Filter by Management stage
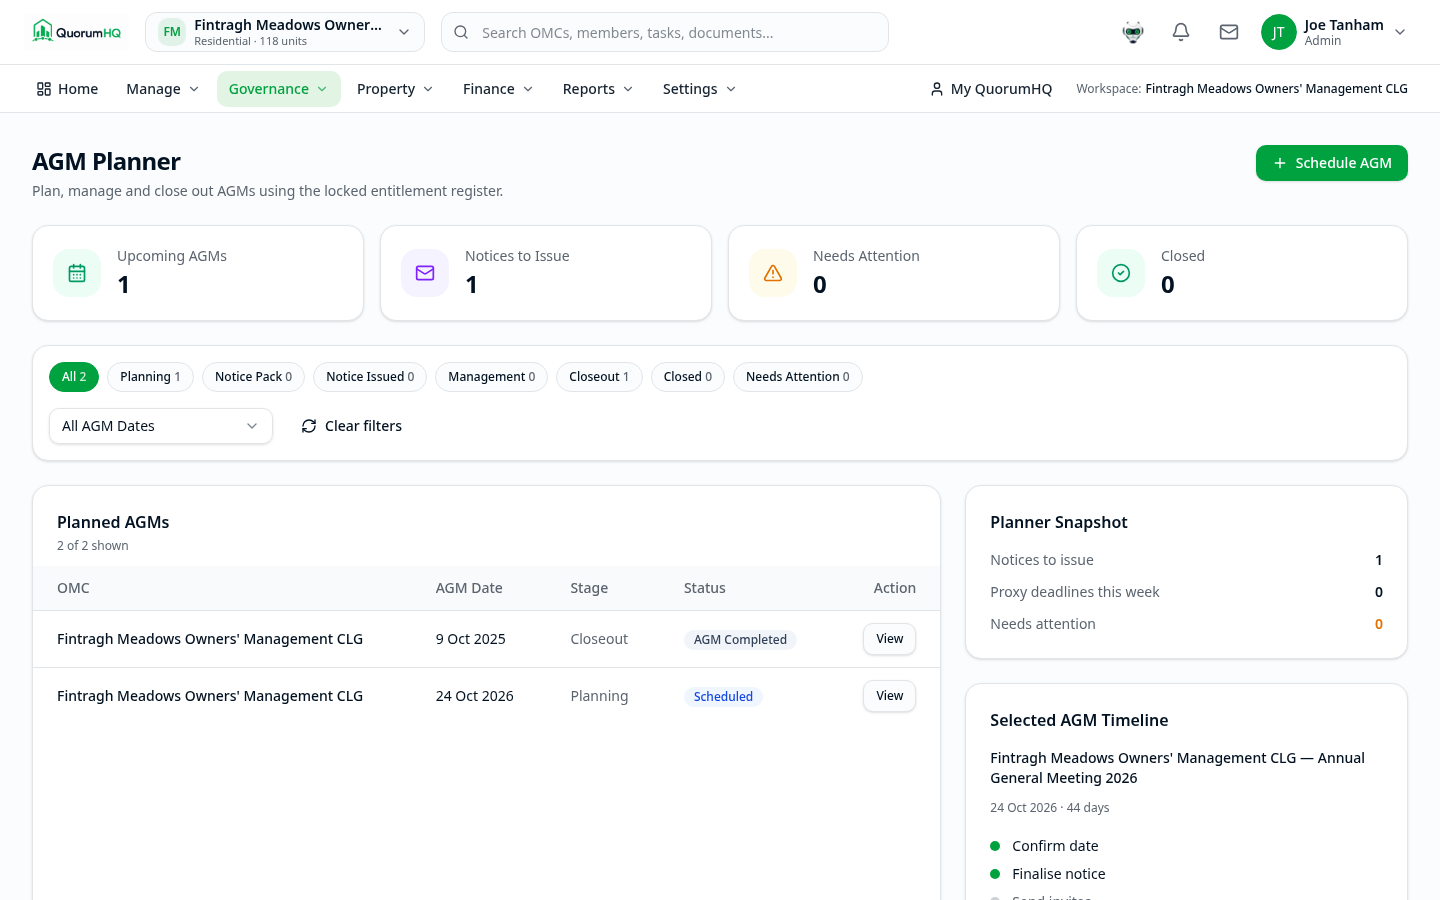The height and width of the screenshot is (900, 1440). coord(491,377)
